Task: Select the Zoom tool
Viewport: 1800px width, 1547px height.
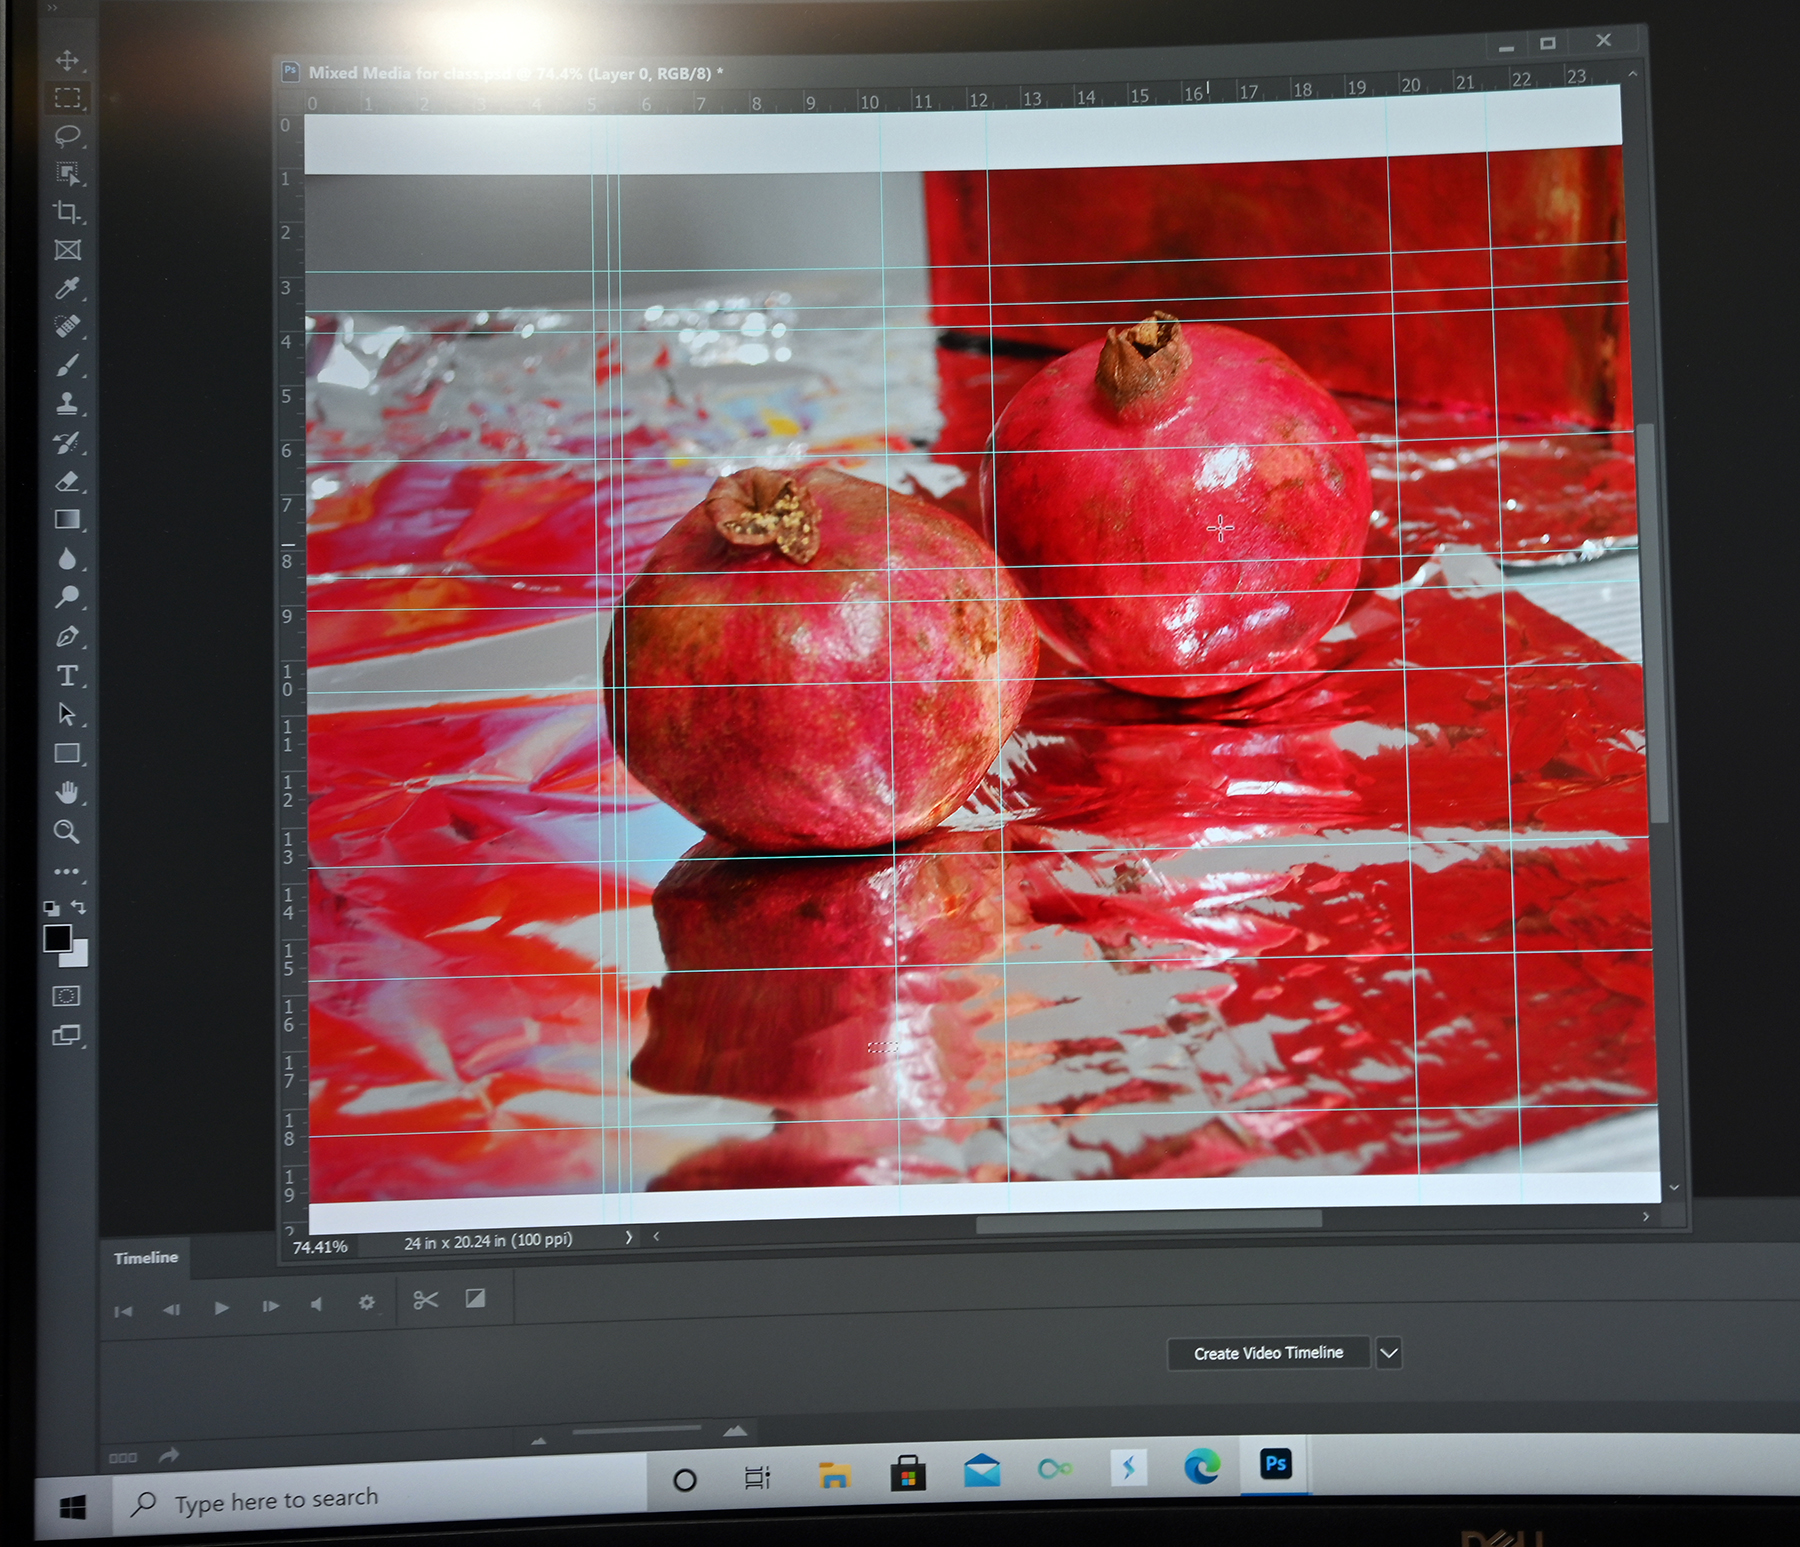Action: [67, 832]
